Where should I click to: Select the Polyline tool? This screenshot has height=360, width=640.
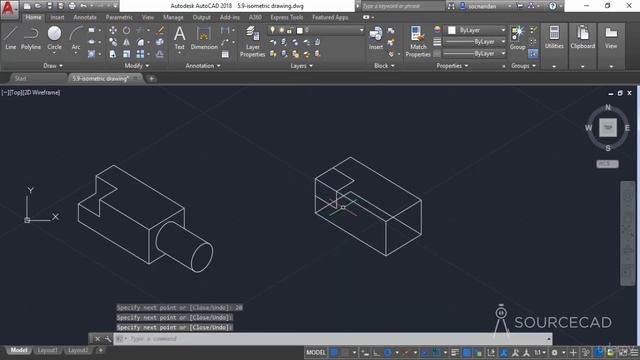point(31,38)
